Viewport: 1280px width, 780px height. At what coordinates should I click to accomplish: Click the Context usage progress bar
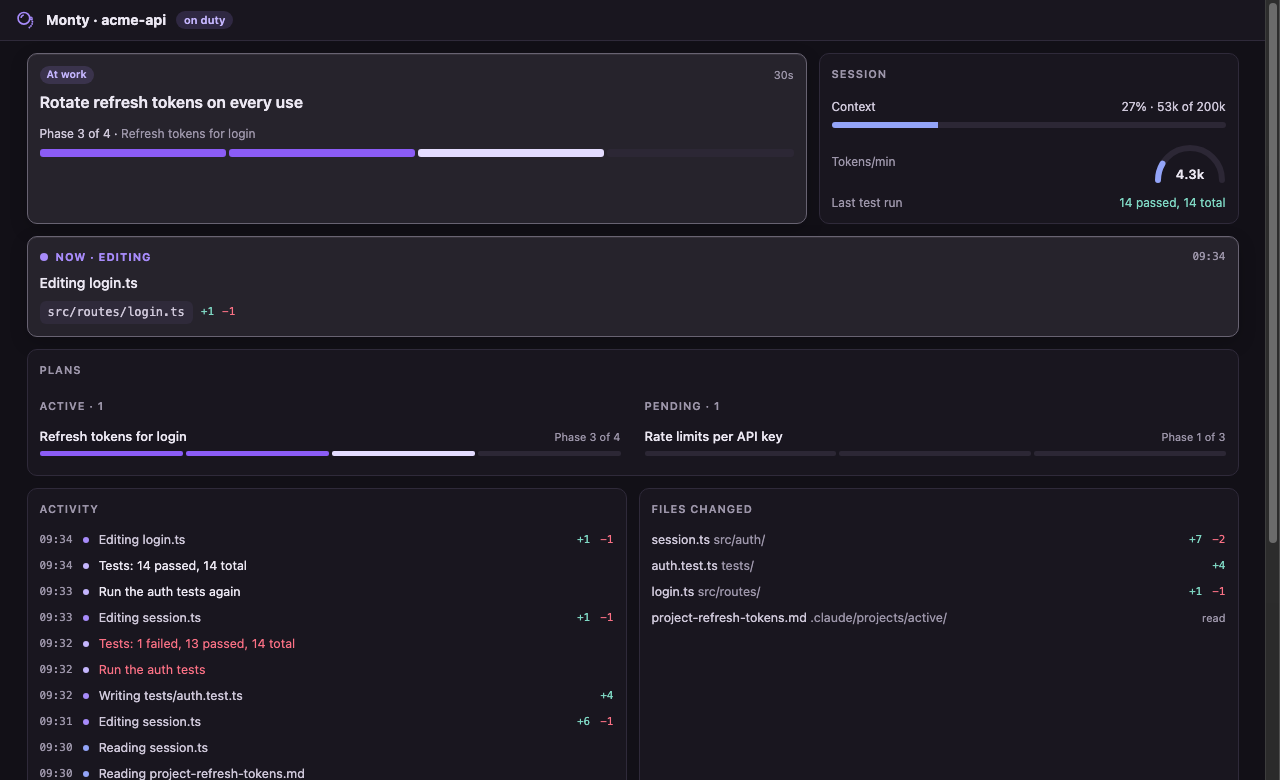click(1028, 125)
